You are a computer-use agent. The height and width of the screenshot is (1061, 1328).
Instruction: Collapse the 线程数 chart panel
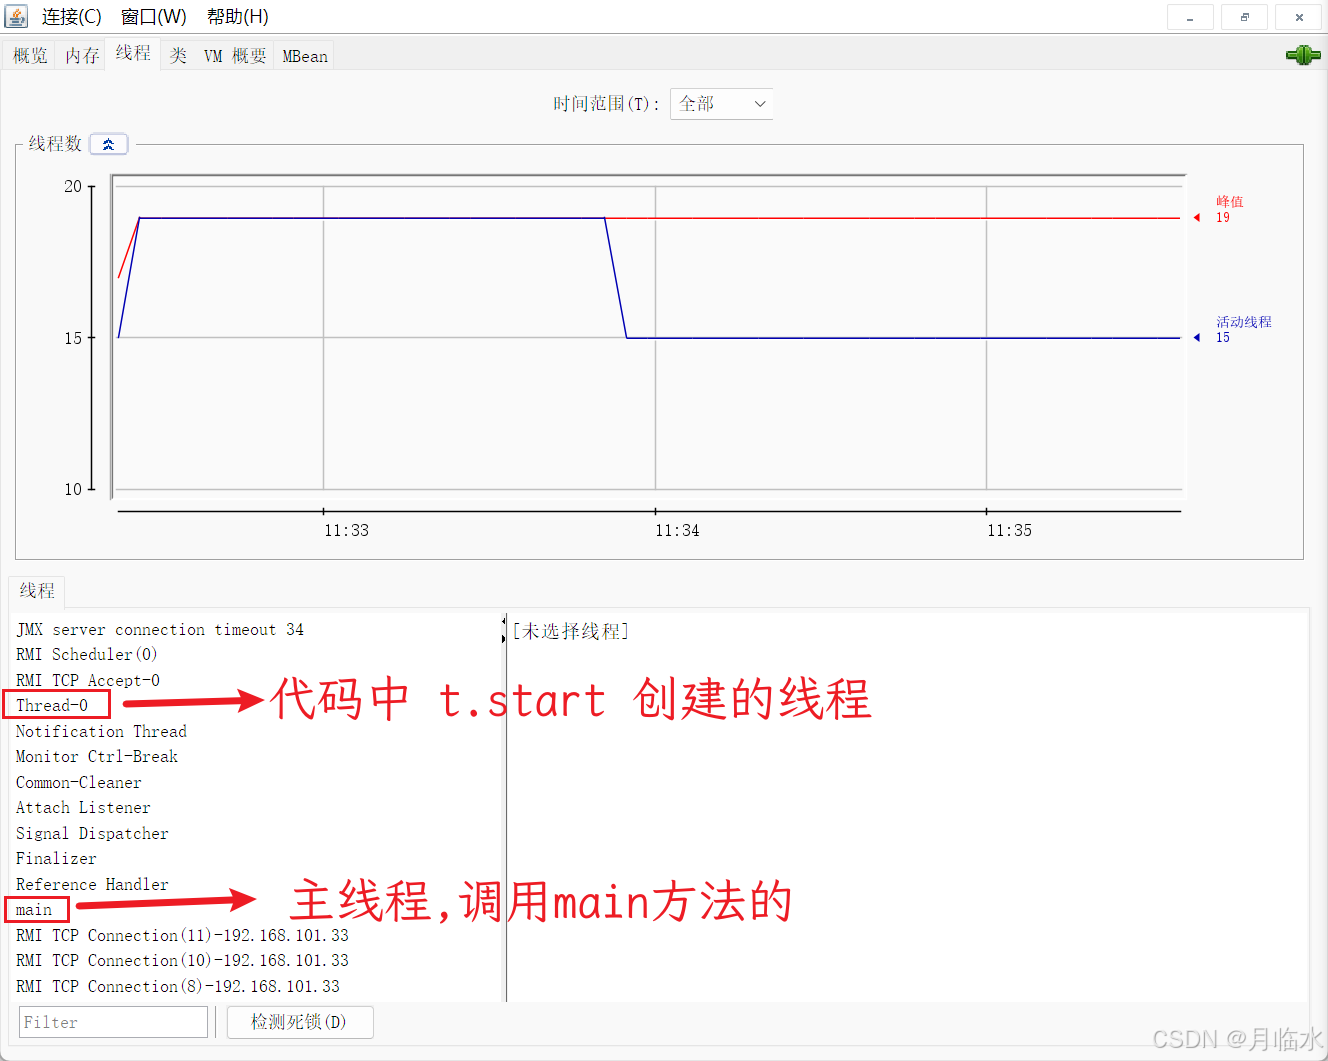coord(108,144)
